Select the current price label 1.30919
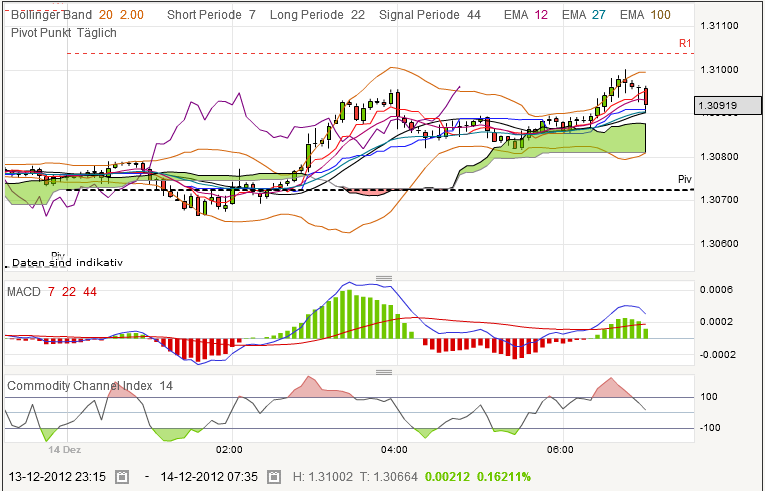The width and height of the screenshot is (765, 491). [x=727, y=105]
